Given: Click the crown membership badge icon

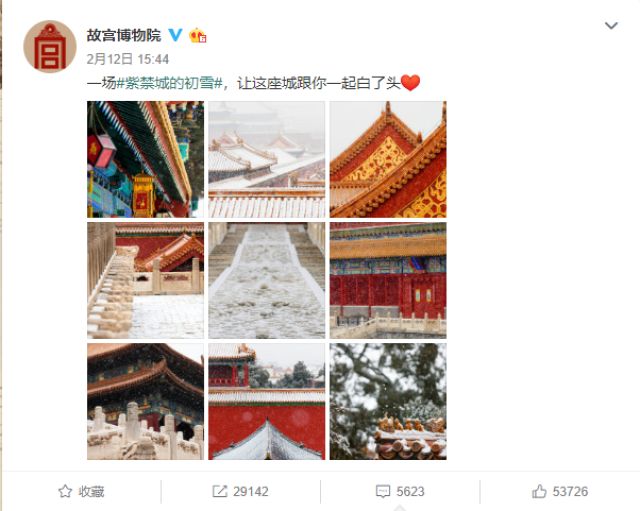Looking at the screenshot, I should click(x=198, y=36).
